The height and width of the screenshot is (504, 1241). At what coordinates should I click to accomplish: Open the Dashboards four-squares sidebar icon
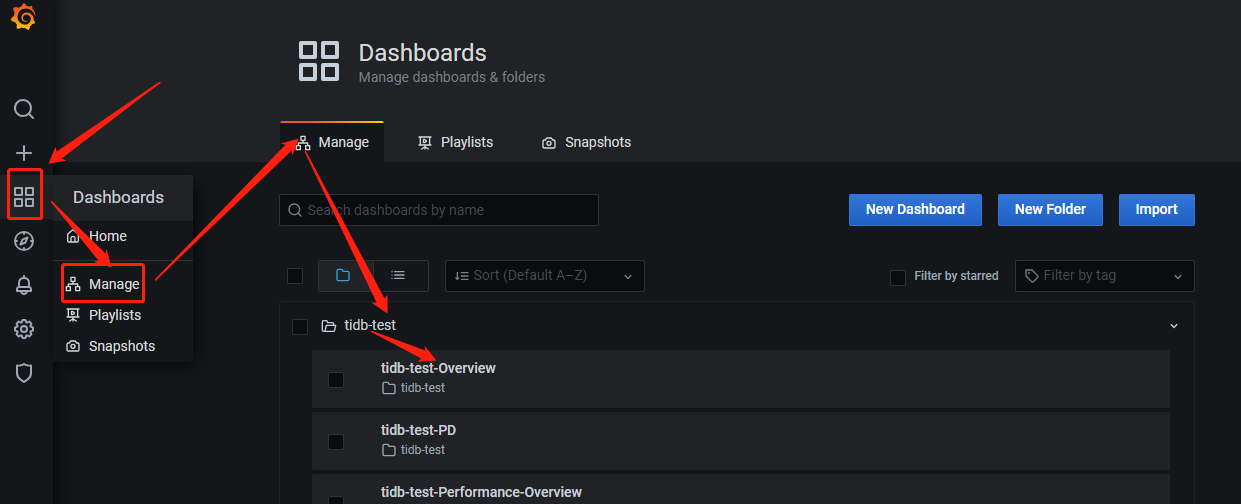pyautogui.click(x=24, y=196)
